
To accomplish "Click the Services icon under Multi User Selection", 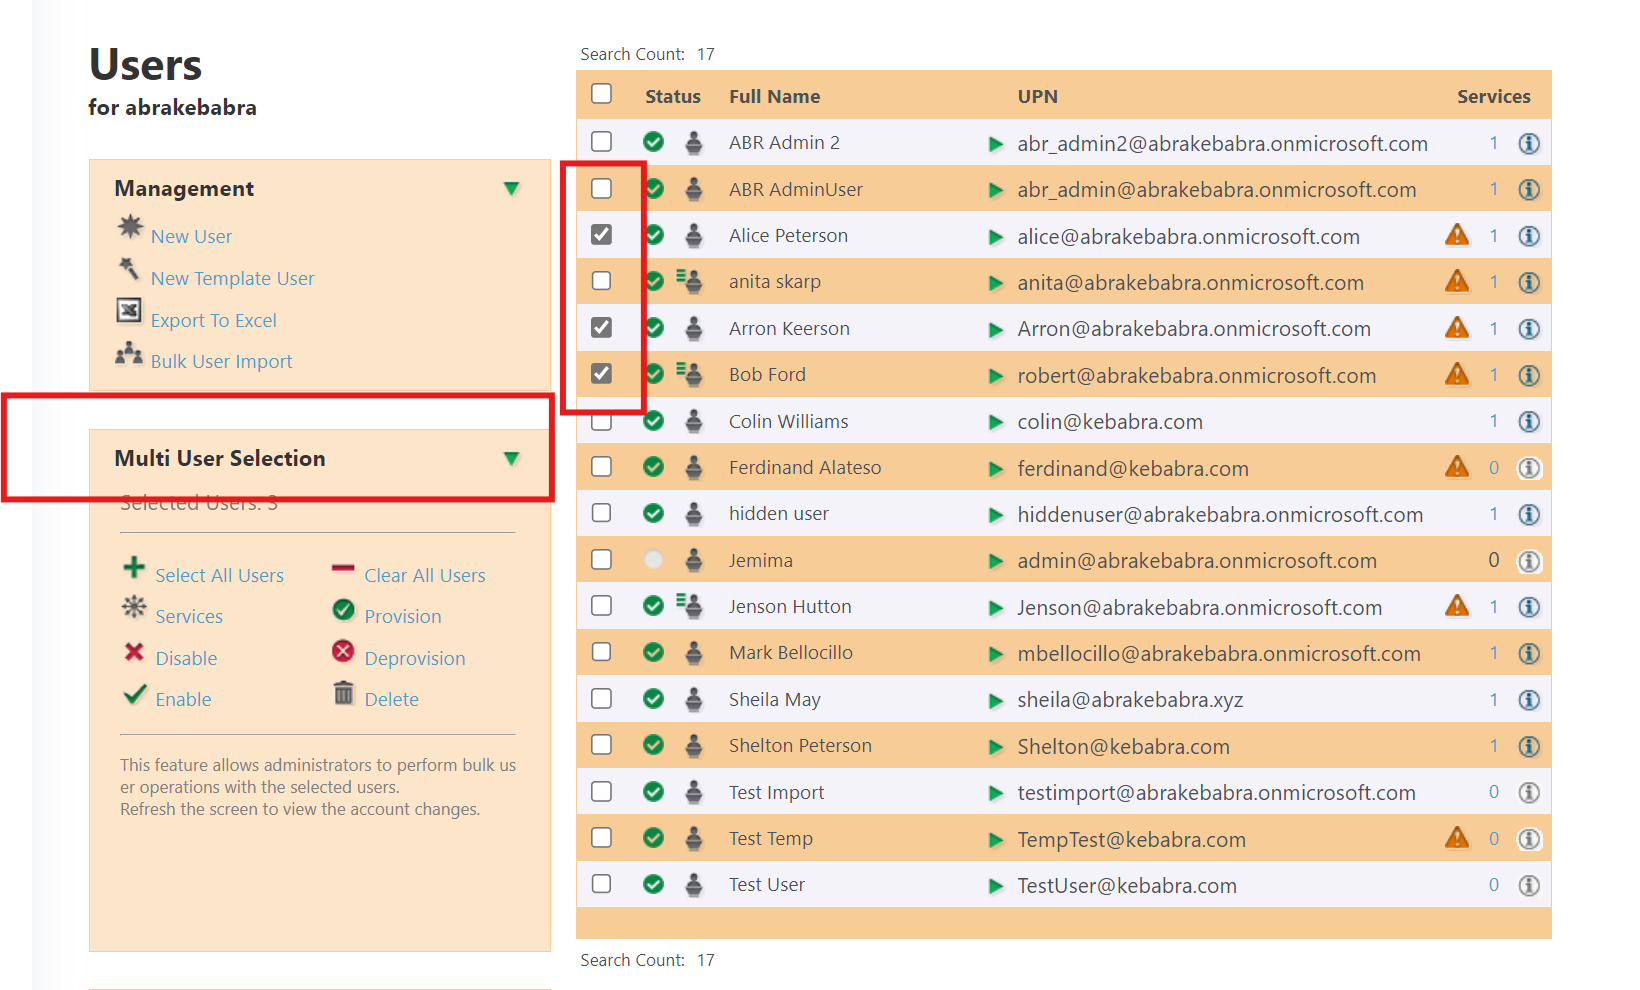I will 134,608.
